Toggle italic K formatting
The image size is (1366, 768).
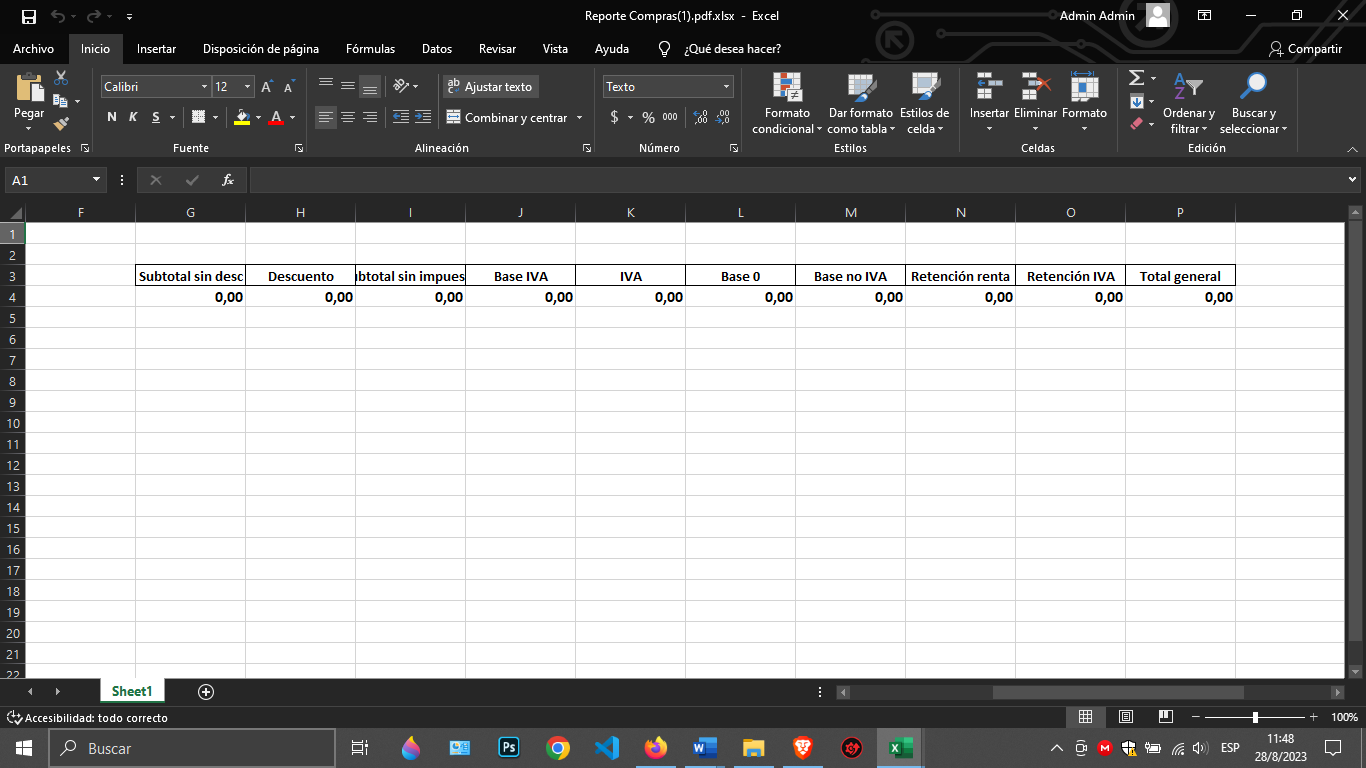click(133, 117)
